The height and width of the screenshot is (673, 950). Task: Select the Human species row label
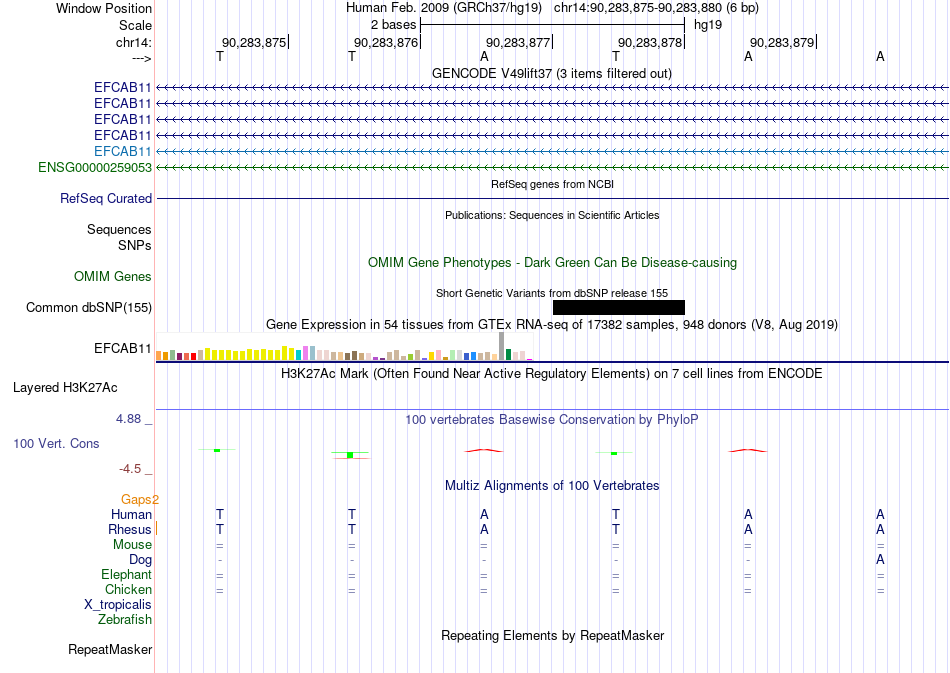tap(131, 515)
